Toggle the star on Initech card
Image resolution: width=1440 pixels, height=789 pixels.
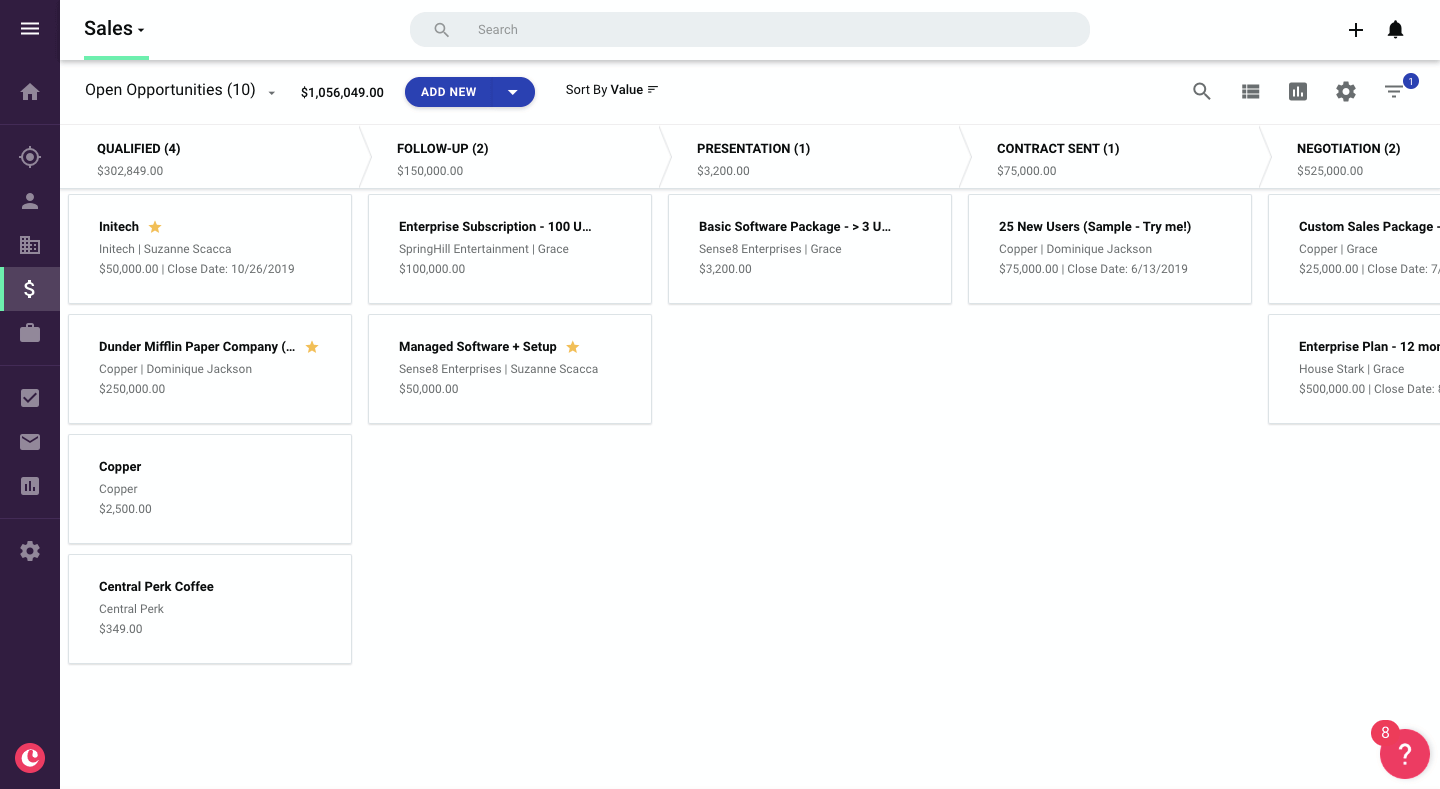click(155, 227)
